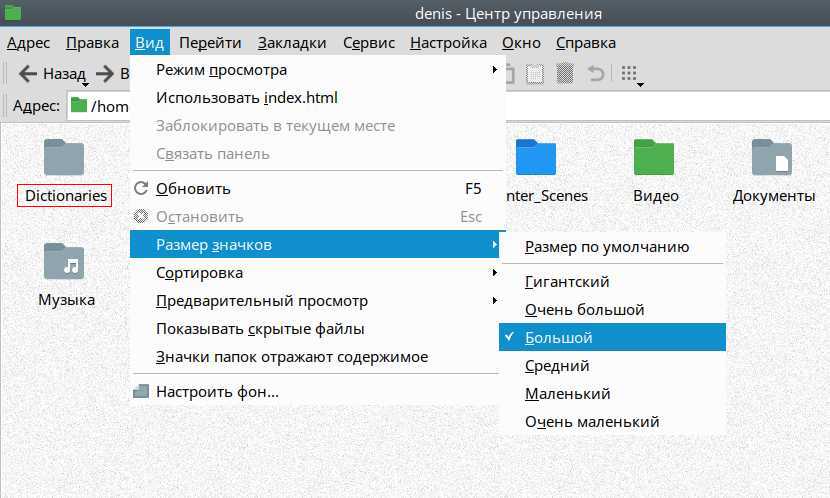Image resolution: width=830 pixels, height=498 pixels.
Task: Click the Back arrow icon in toolbar
Action: (28, 74)
